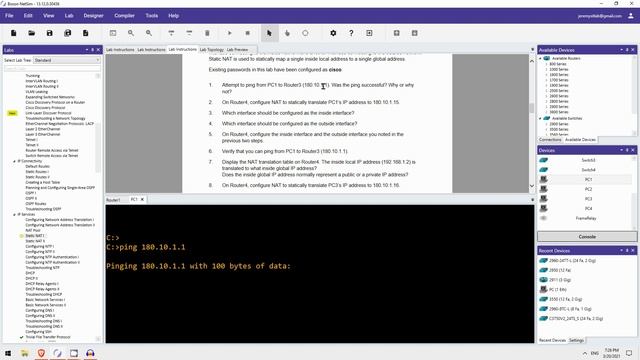Open OSPF Routes lab
The width and height of the screenshot is (640, 360).
pyautogui.click(x=36, y=204)
